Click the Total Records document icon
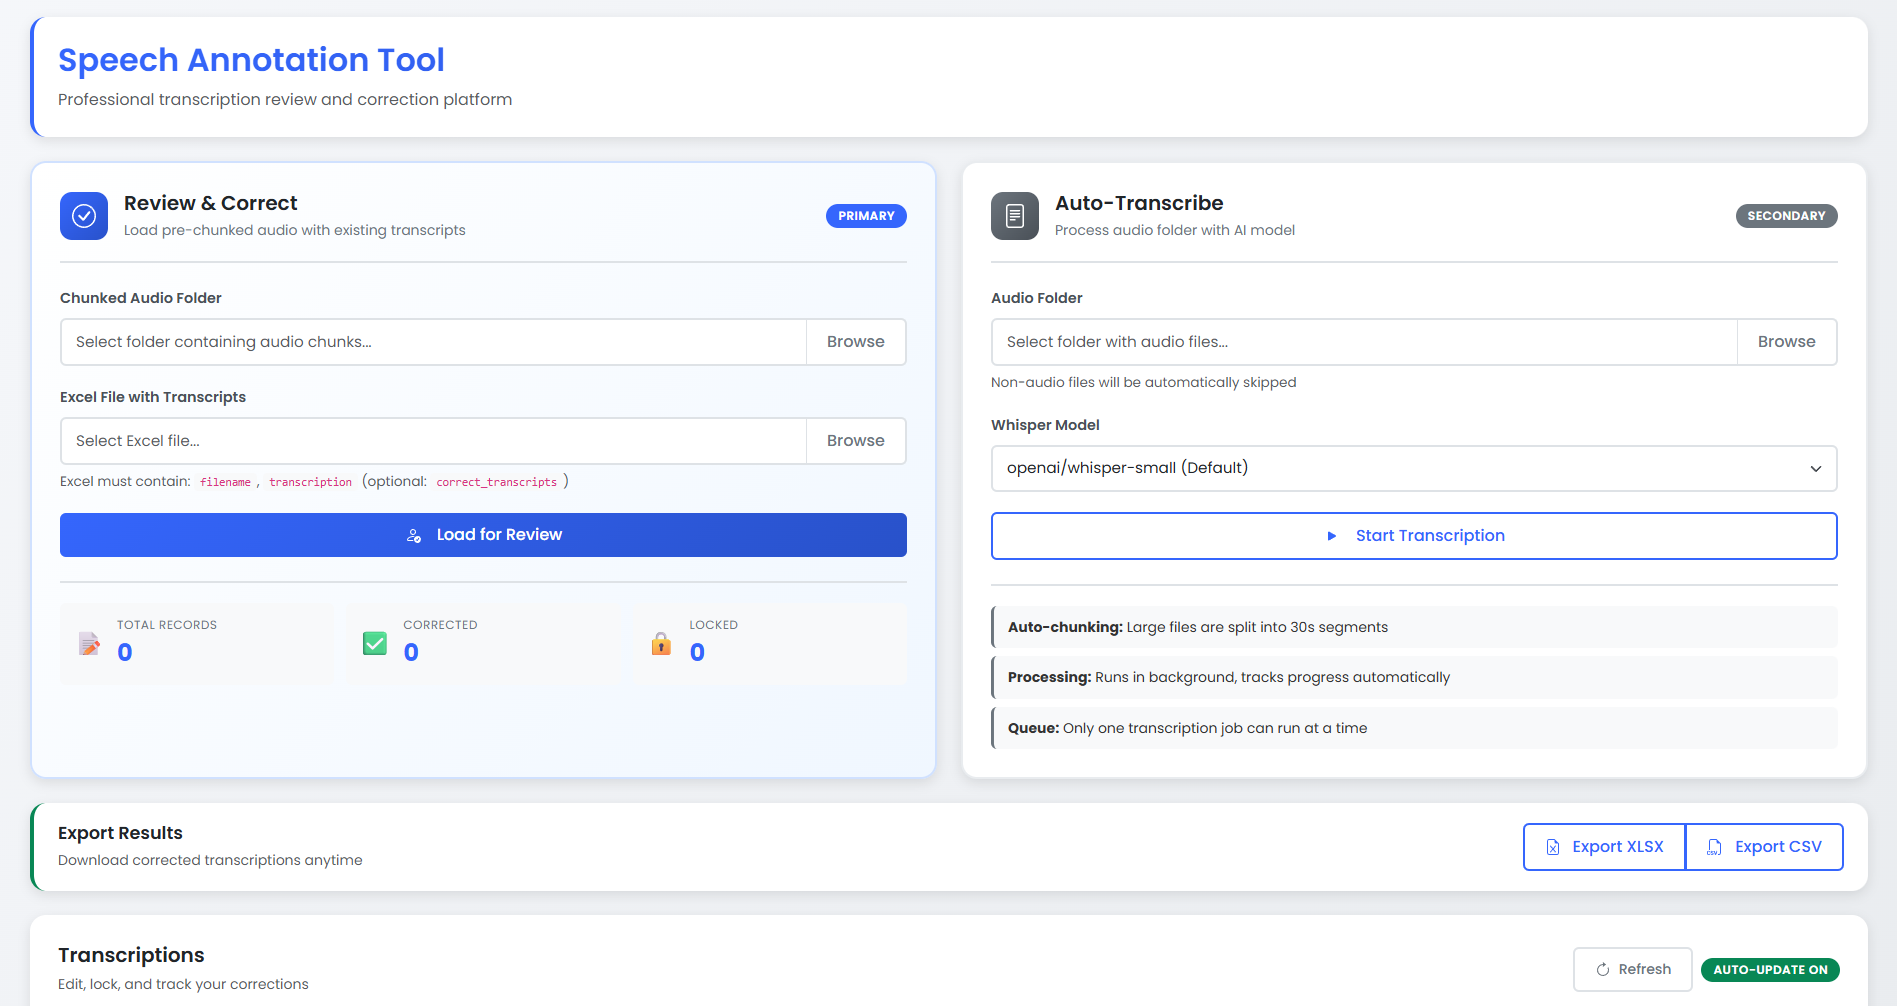Image resolution: width=1897 pixels, height=1006 pixels. click(90, 643)
